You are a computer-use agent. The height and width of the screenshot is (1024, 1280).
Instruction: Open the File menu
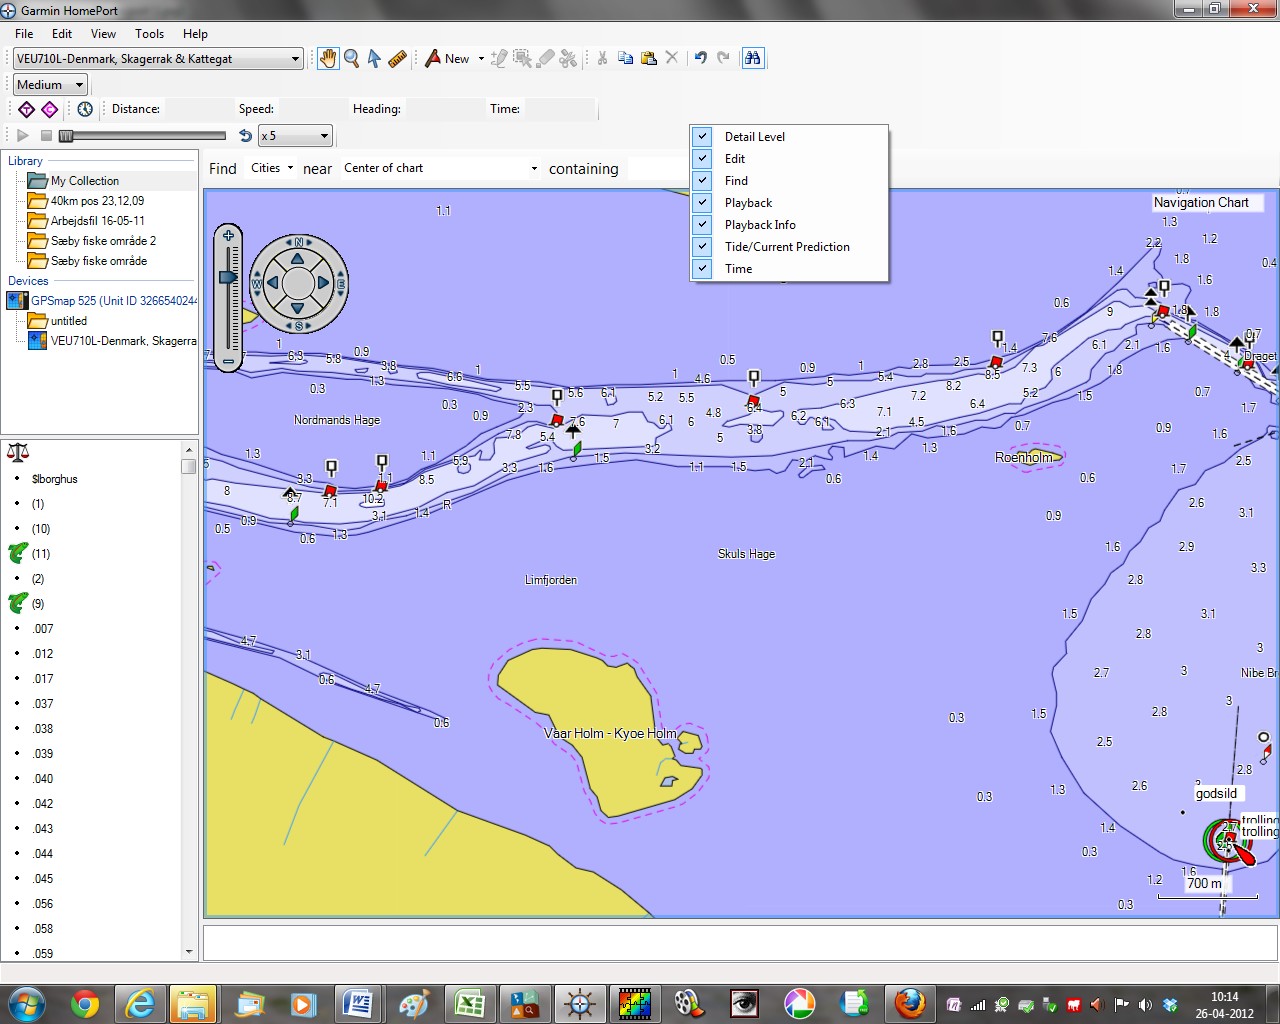[24, 33]
